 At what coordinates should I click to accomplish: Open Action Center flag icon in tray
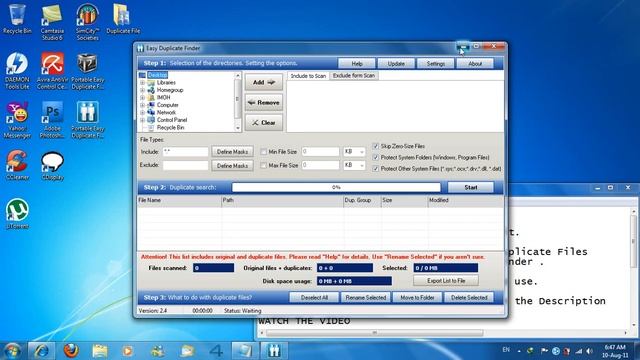click(x=544, y=351)
